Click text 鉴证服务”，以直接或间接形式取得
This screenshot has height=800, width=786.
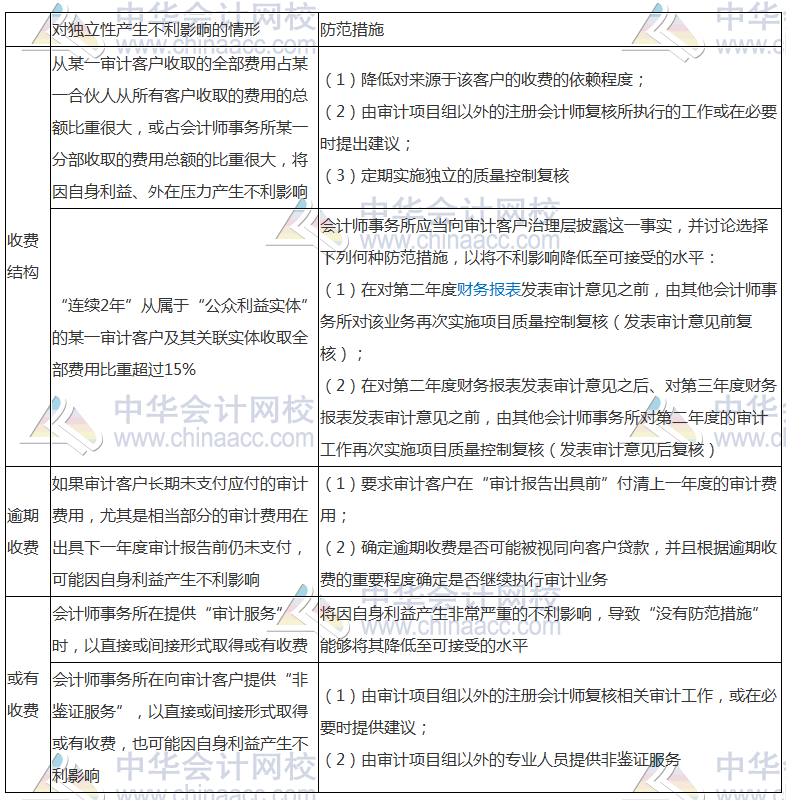click(180, 711)
